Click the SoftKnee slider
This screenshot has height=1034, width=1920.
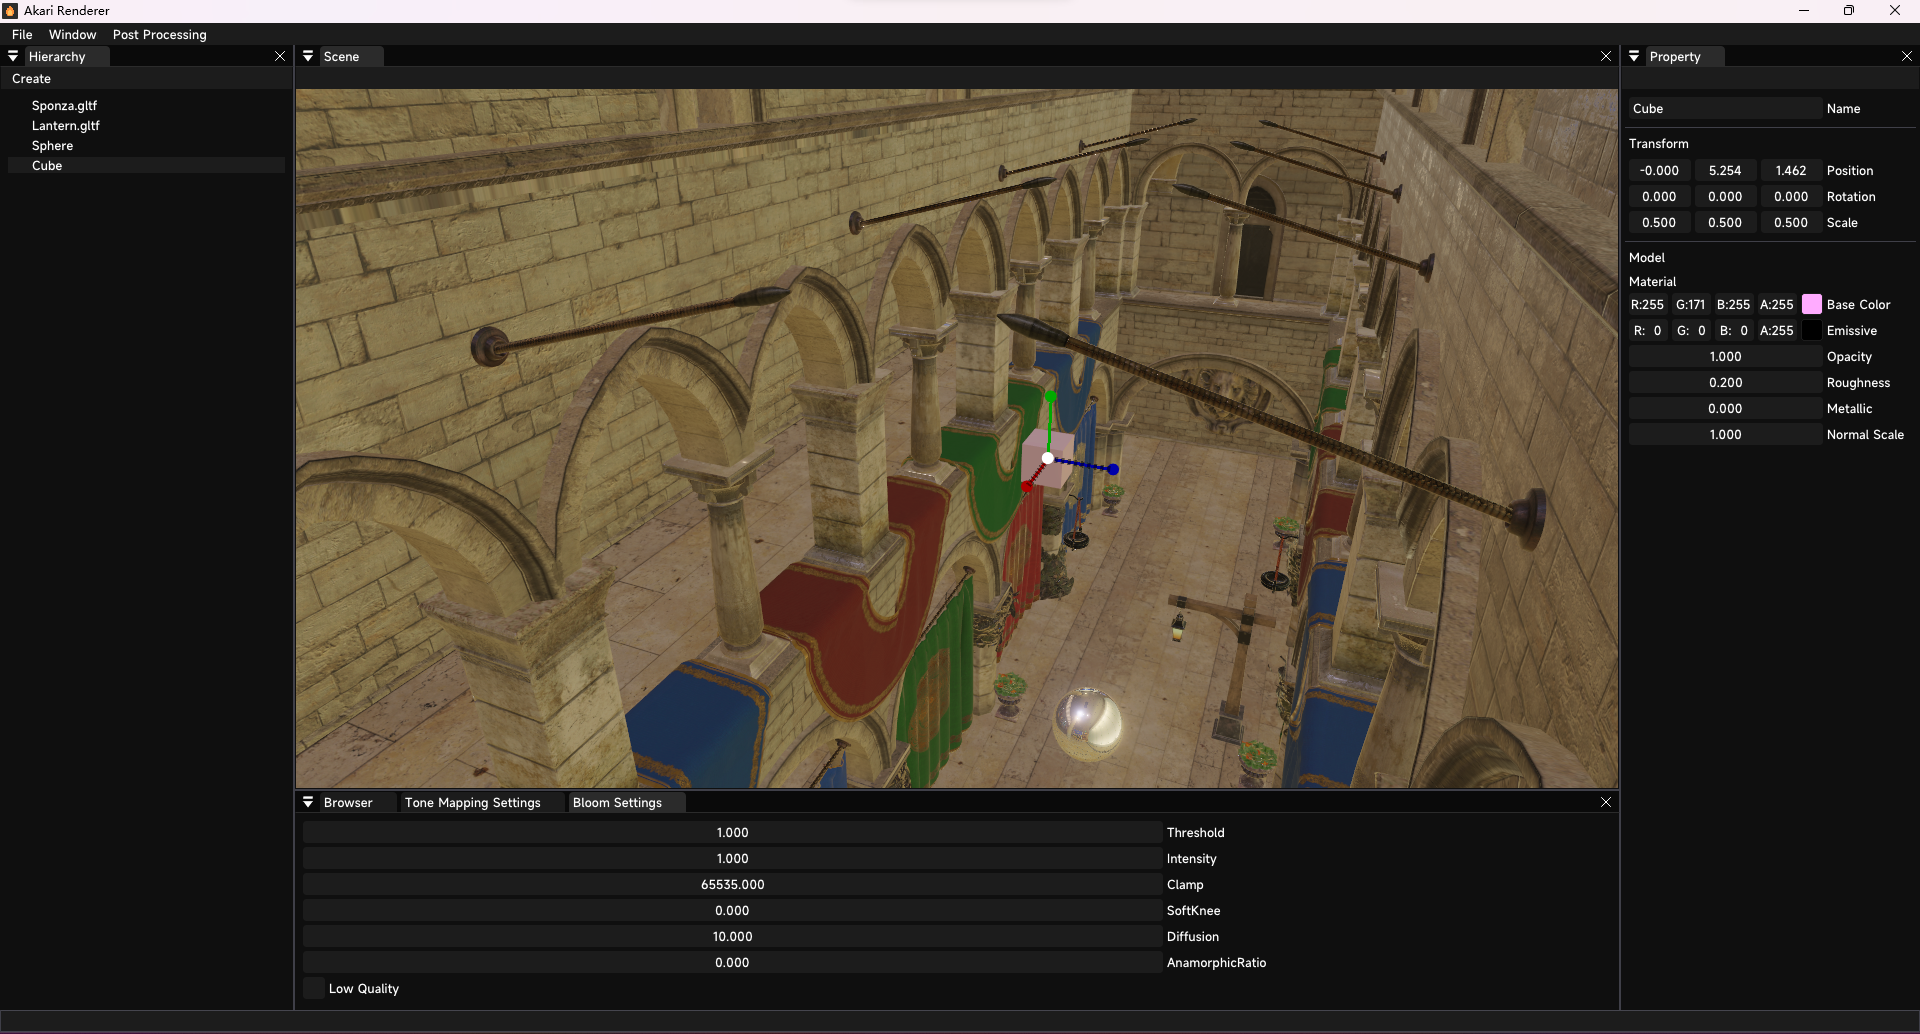click(x=732, y=910)
